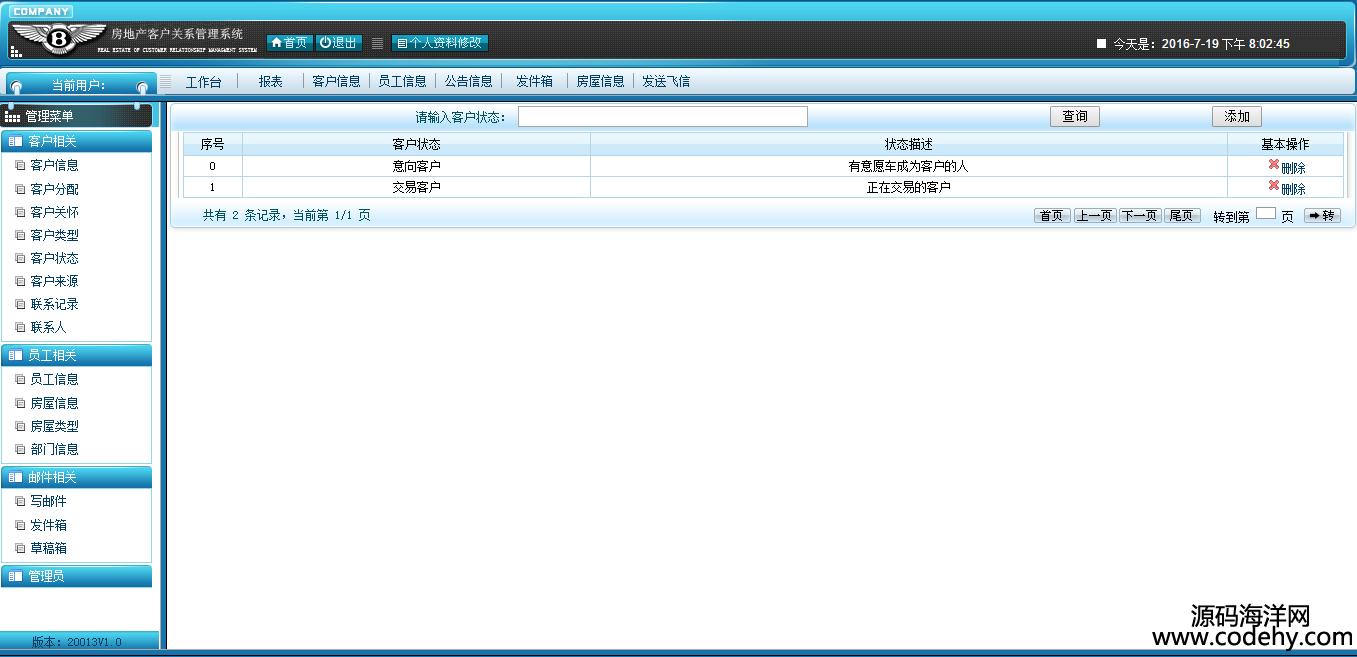1357x657 pixels.
Task: Click the red X delete icon for 交易客户
Action: pyautogui.click(x=1273, y=186)
